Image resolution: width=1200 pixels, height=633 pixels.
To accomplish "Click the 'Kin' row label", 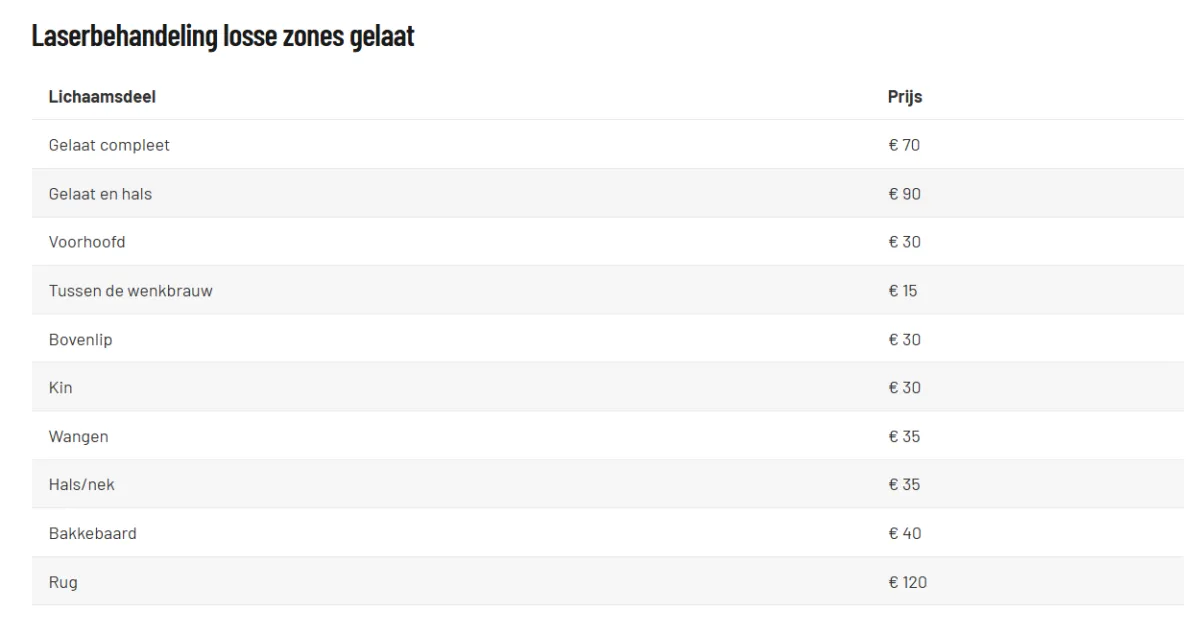I will (60, 388).
